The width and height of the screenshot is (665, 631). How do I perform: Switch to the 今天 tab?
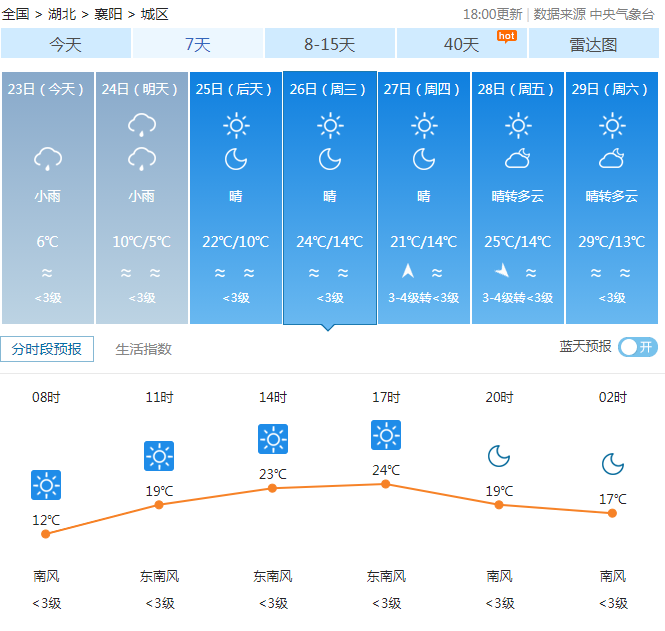(66, 44)
